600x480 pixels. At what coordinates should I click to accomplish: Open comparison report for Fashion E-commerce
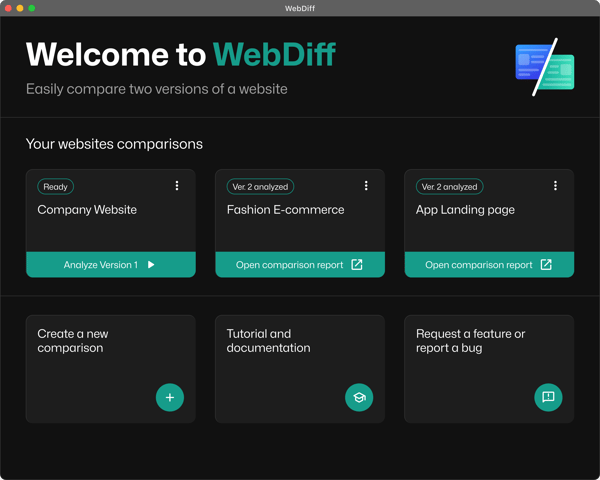tap(300, 264)
